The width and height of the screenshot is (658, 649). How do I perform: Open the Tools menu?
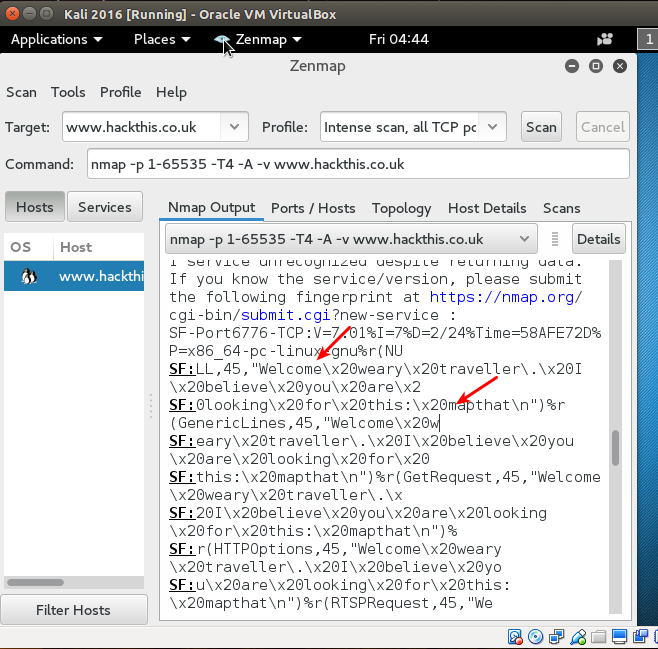click(68, 92)
